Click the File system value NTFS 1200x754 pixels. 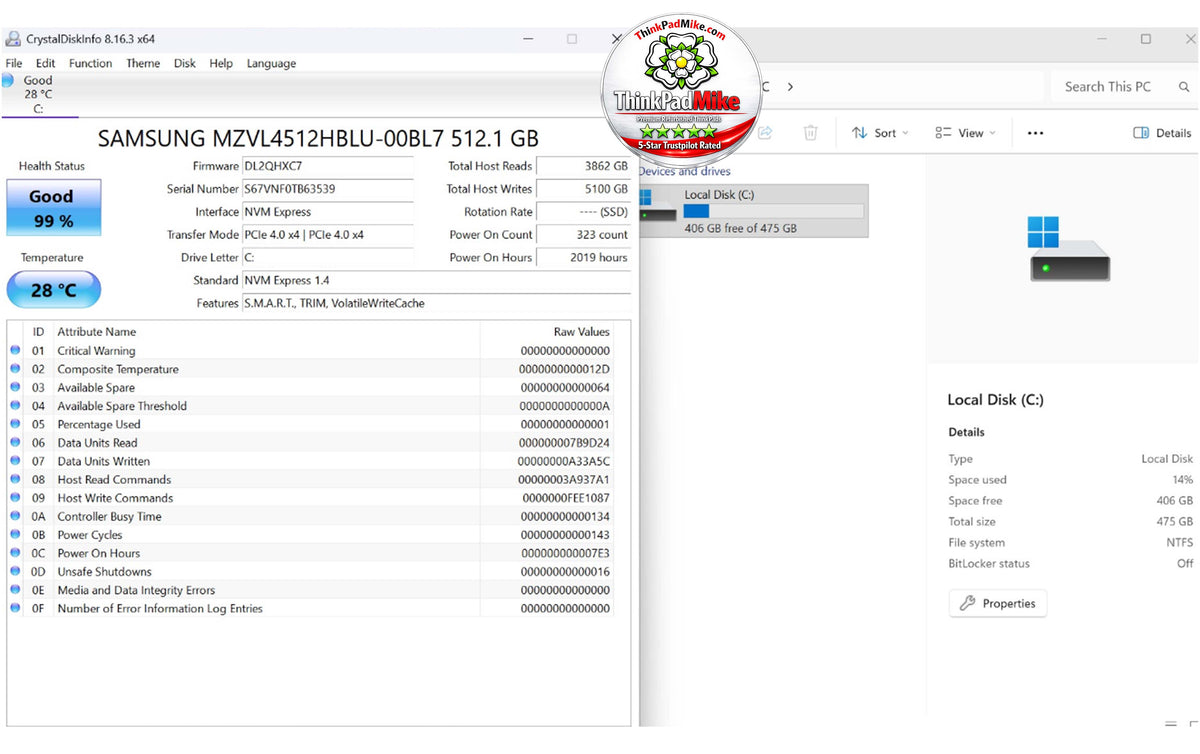coord(1180,543)
